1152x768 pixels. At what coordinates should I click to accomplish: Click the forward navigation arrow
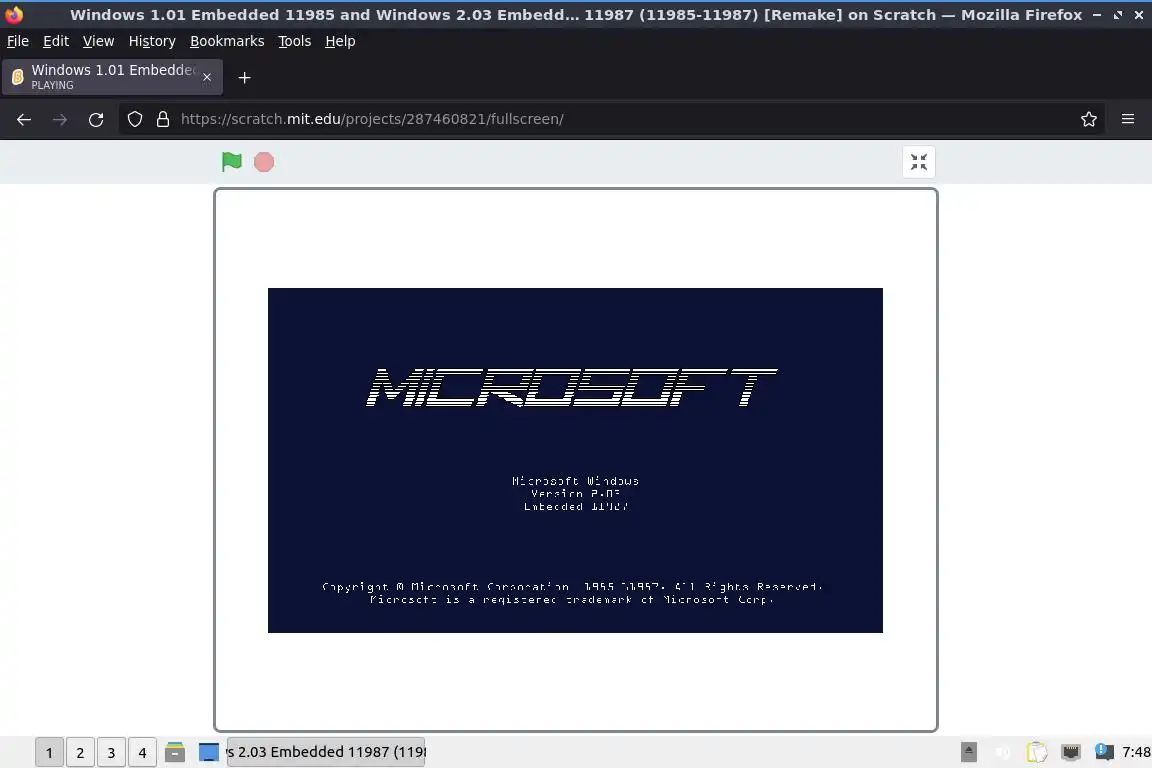[60, 119]
